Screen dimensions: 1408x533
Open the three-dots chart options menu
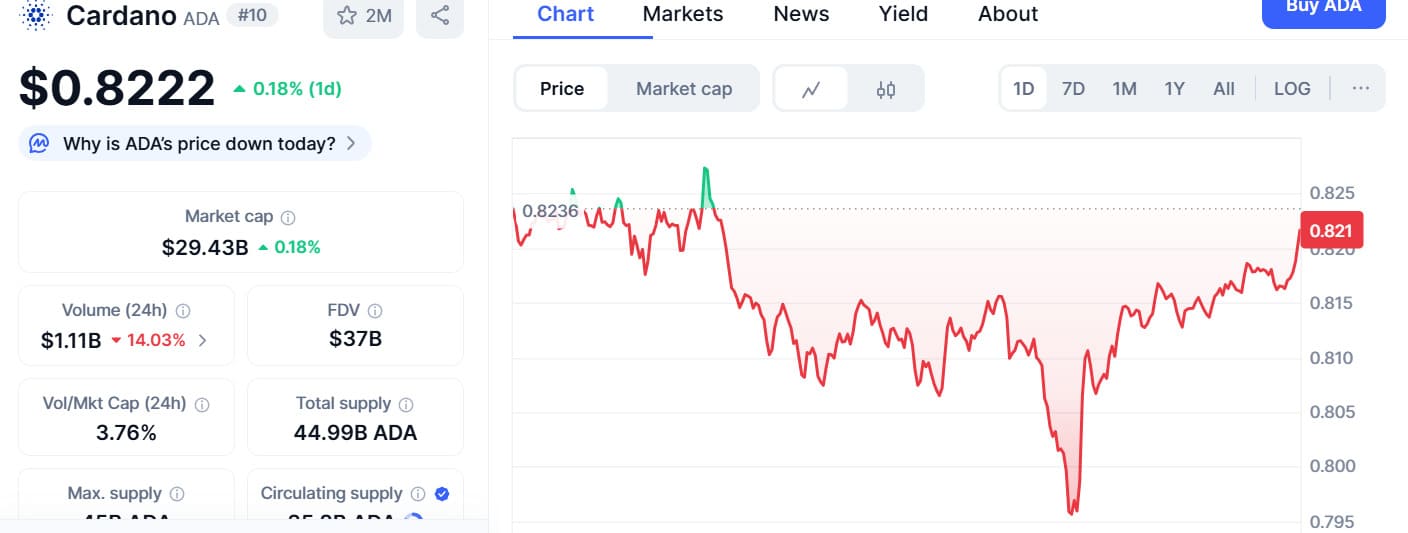point(1360,89)
